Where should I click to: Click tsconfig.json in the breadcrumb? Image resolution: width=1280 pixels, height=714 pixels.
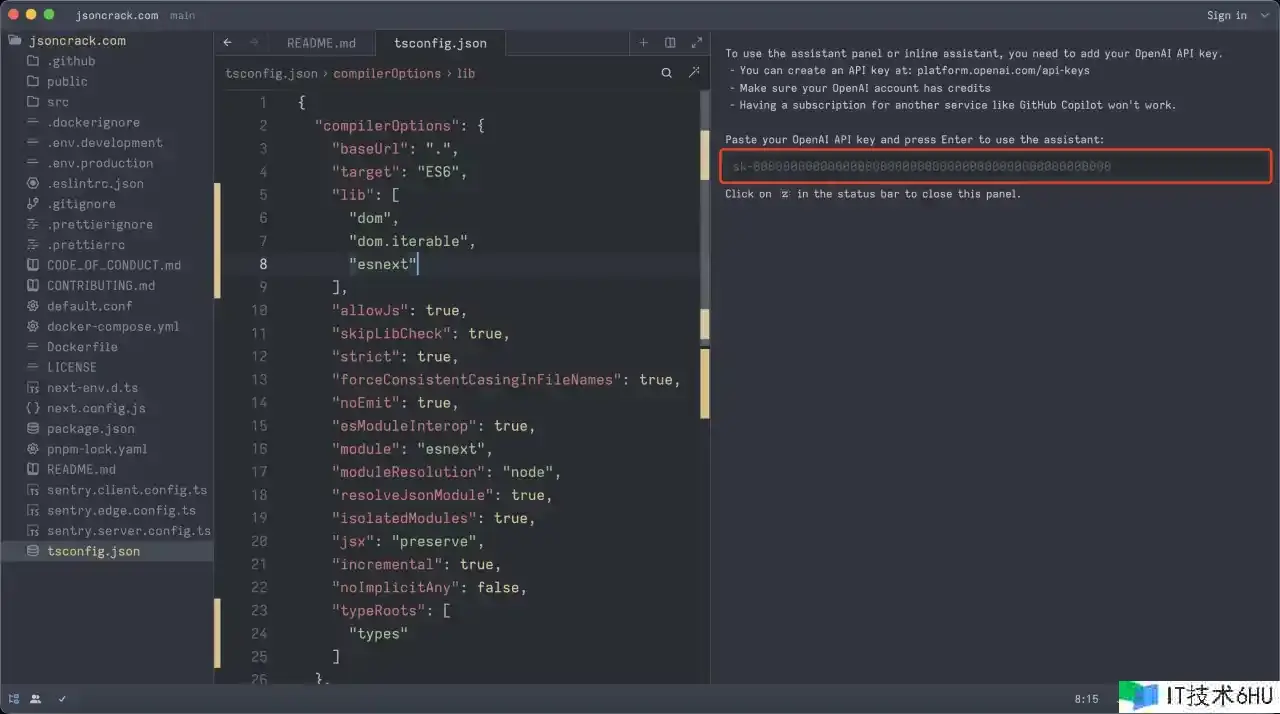pos(271,73)
